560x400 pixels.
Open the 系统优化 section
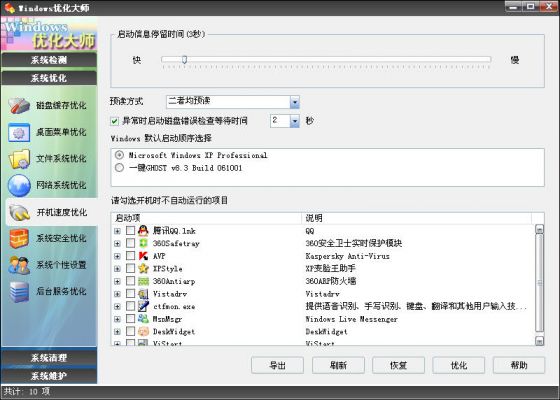coord(49,78)
